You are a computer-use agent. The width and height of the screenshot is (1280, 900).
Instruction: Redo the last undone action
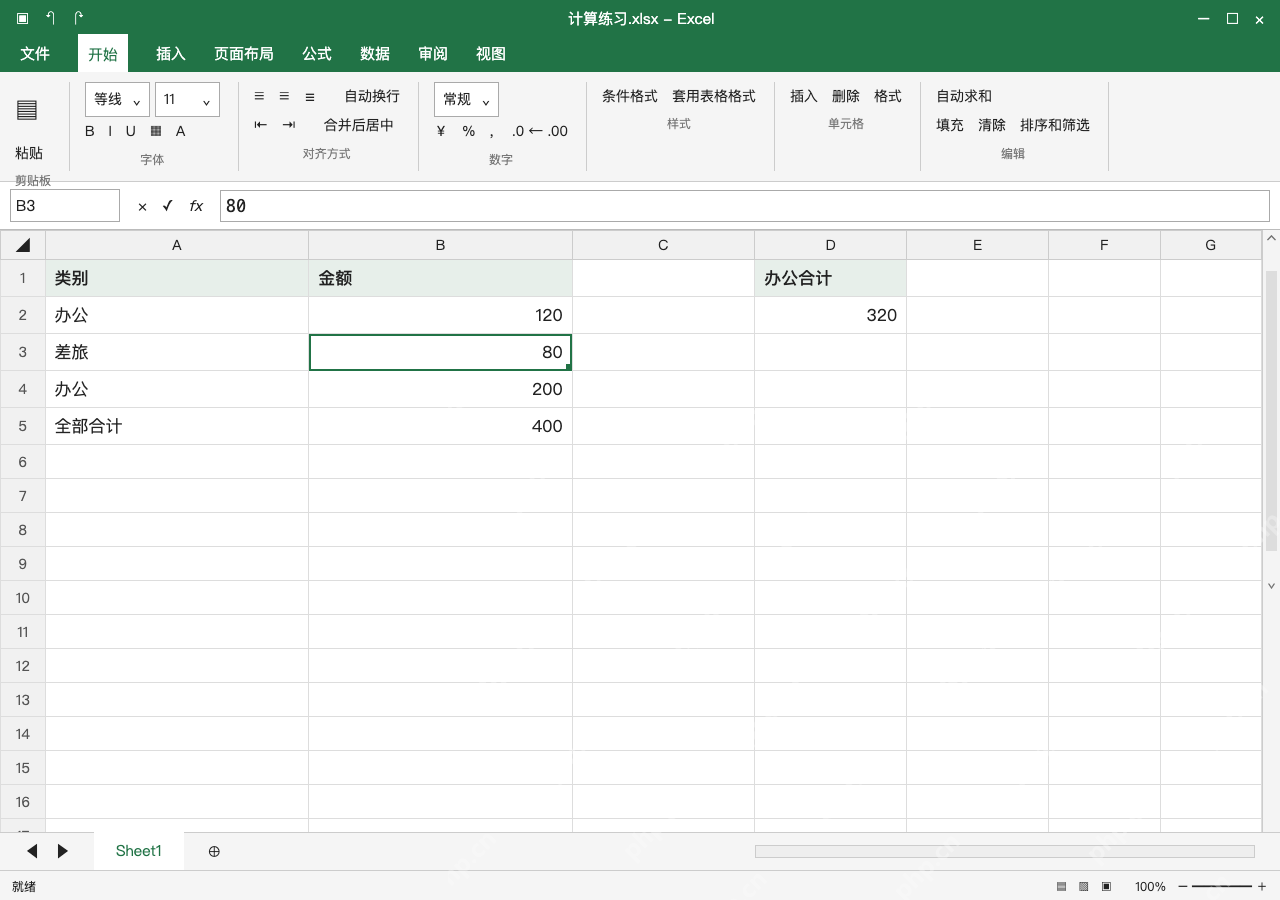pos(79,18)
